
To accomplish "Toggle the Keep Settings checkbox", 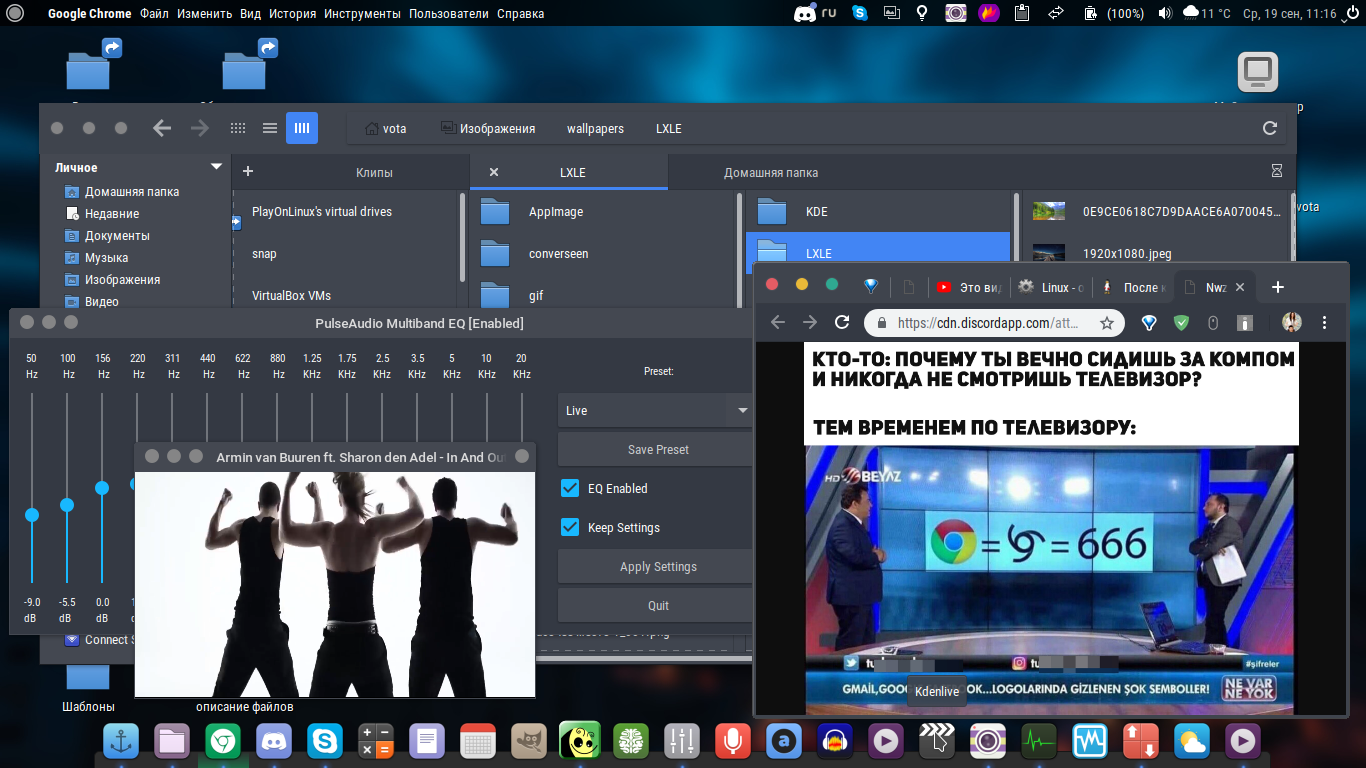I will coord(570,527).
